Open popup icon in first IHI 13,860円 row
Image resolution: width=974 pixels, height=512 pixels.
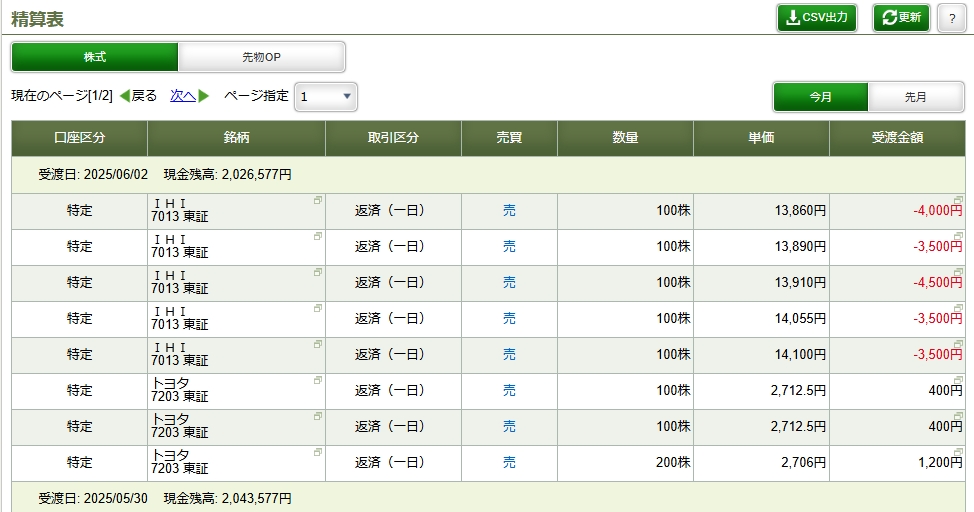coord(317,200)
